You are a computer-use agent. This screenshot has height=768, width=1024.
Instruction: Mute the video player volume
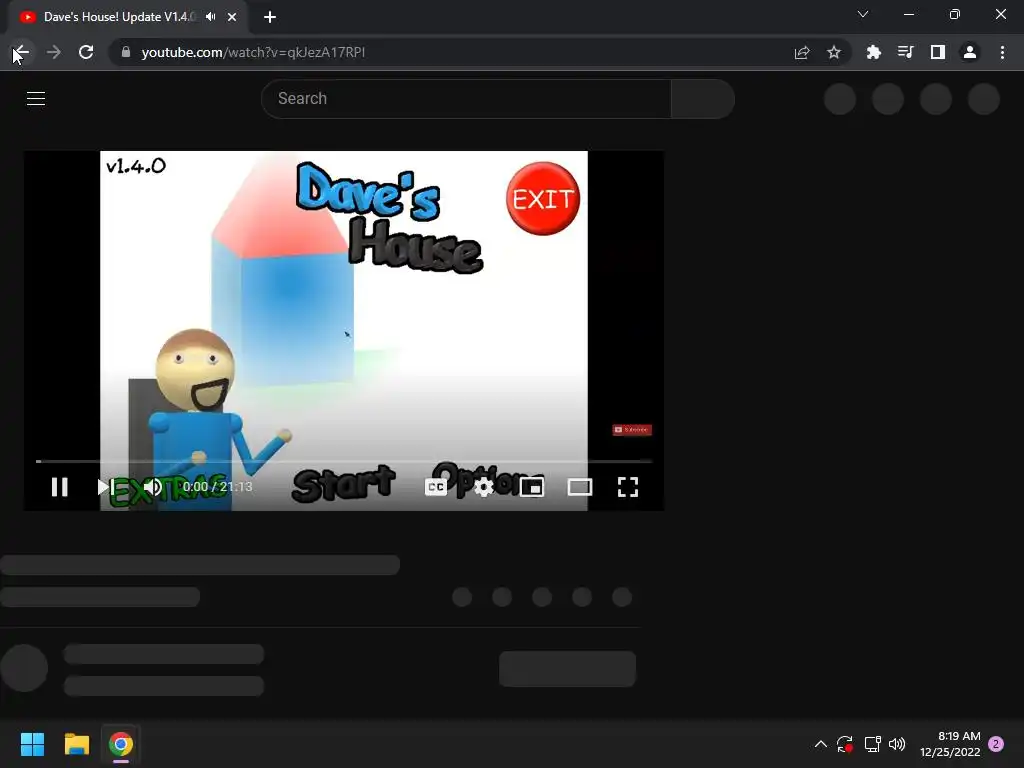(x=153, y=487)
